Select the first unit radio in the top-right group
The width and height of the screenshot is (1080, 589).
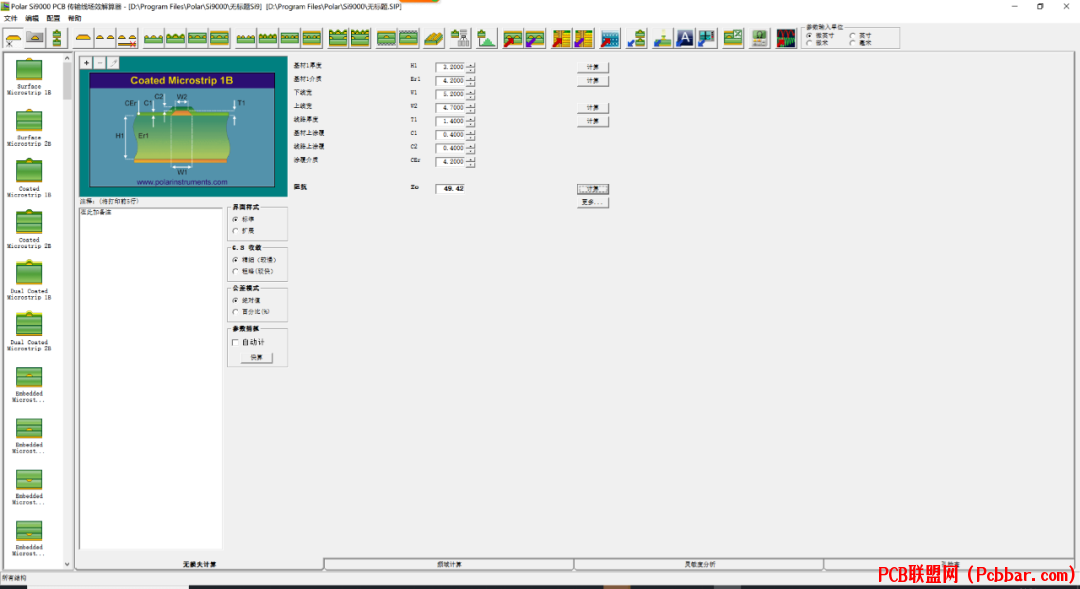click(x=809, y=36)
